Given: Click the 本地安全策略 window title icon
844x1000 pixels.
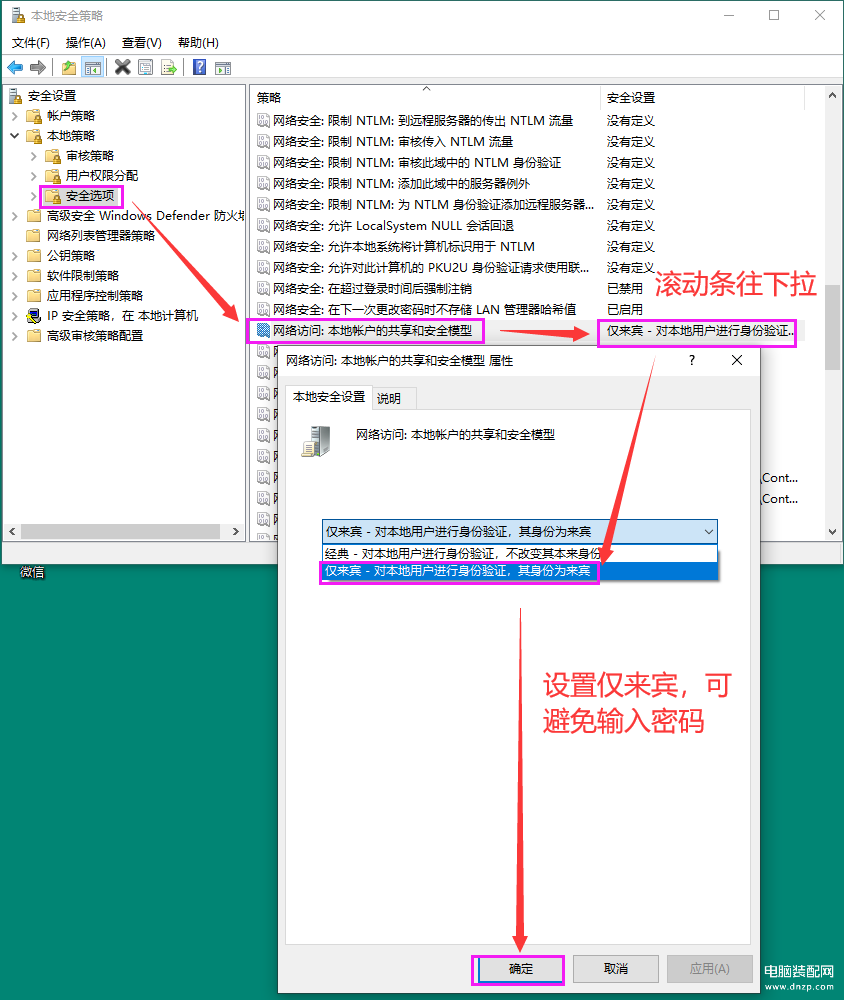Looking at the screenshot, I should [x=18, y=15].
